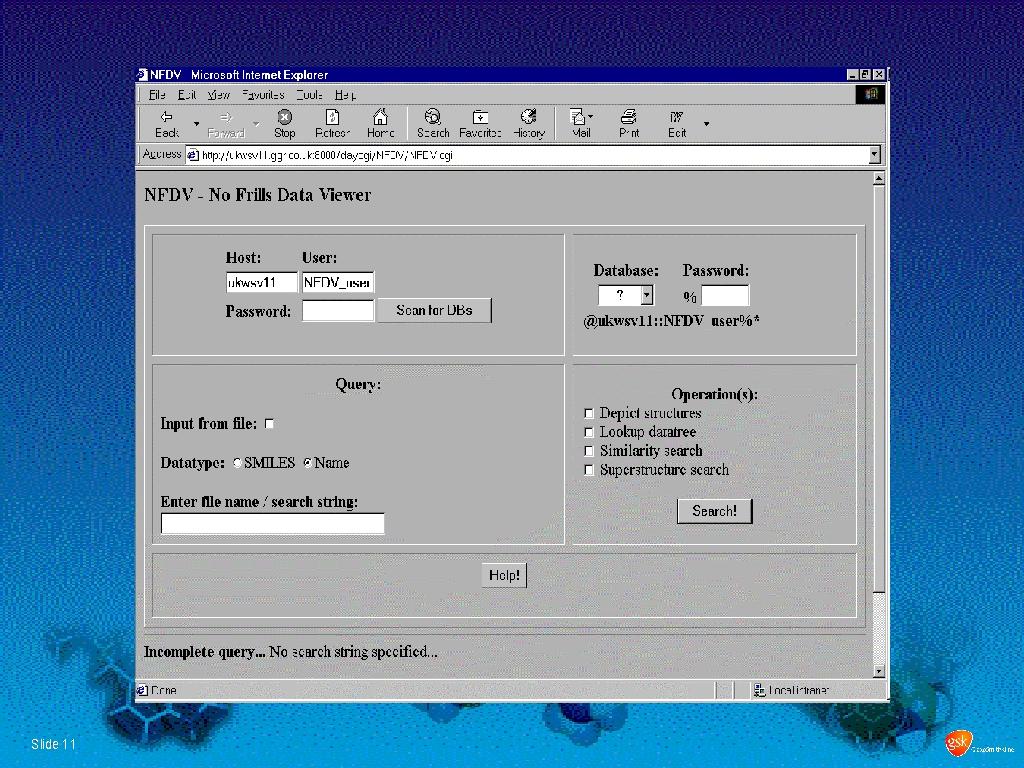Stop page loading with Stop icon

[x=284, y=123]
